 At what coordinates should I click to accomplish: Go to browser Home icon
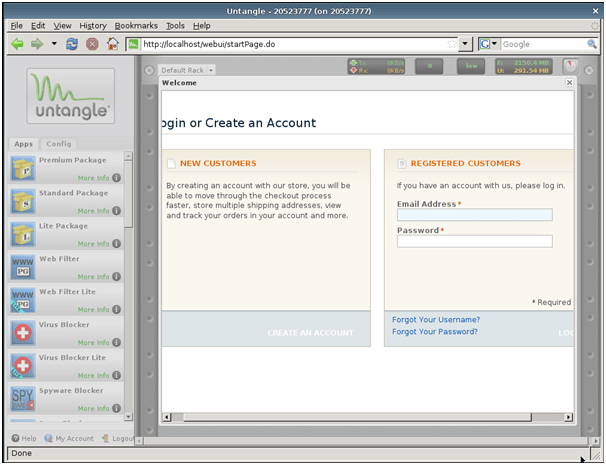coord(111,44)
